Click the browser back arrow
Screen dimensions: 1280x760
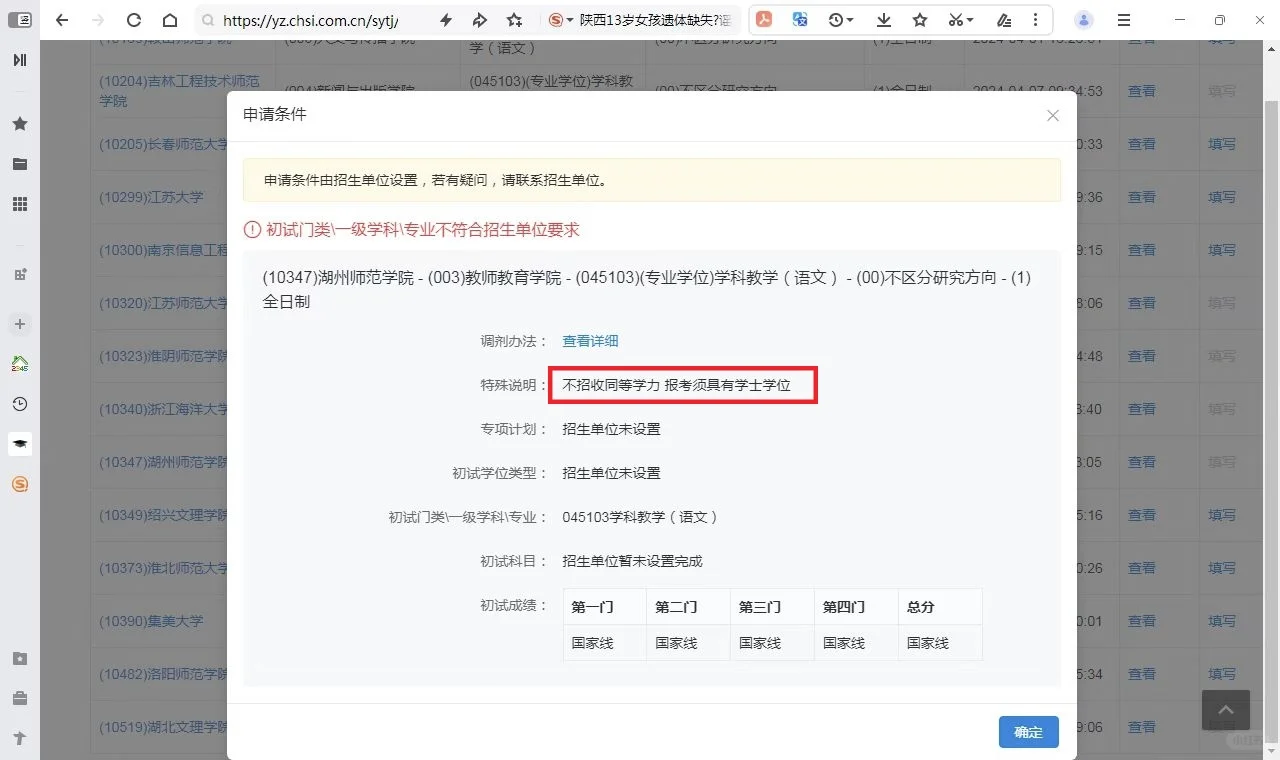point(62,20)
